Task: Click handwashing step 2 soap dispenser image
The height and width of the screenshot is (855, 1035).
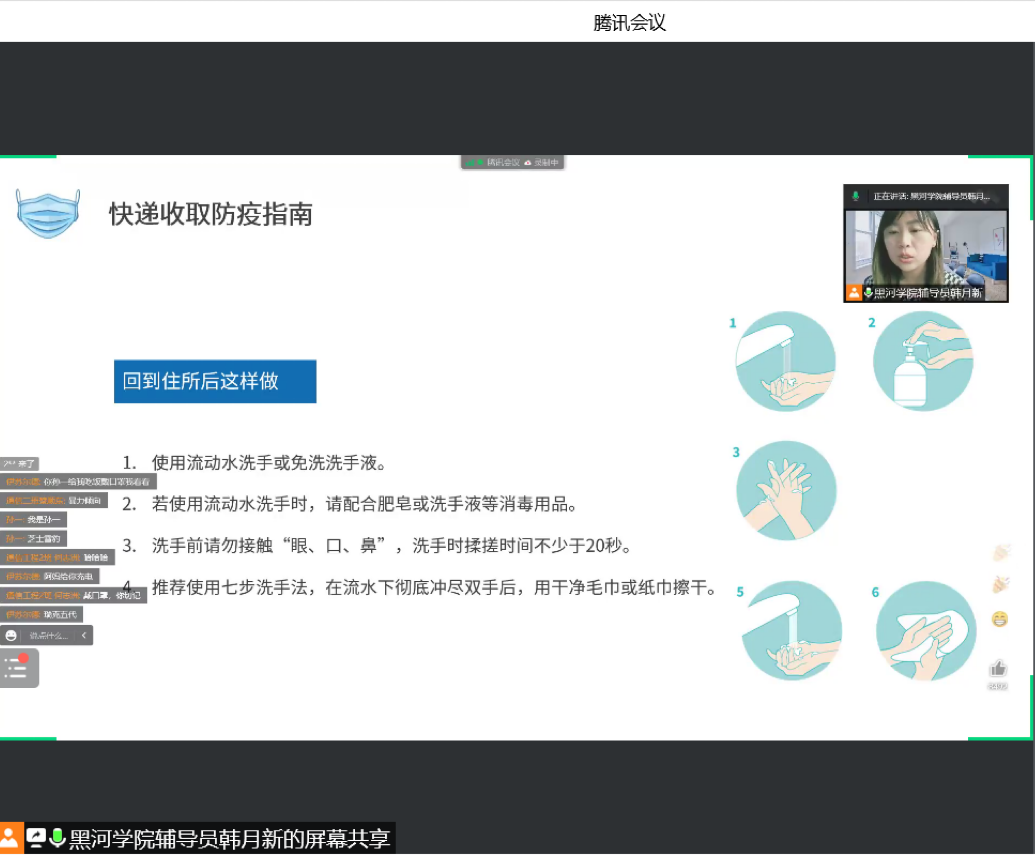Action: pyautogui.click(x=923, y=361)
